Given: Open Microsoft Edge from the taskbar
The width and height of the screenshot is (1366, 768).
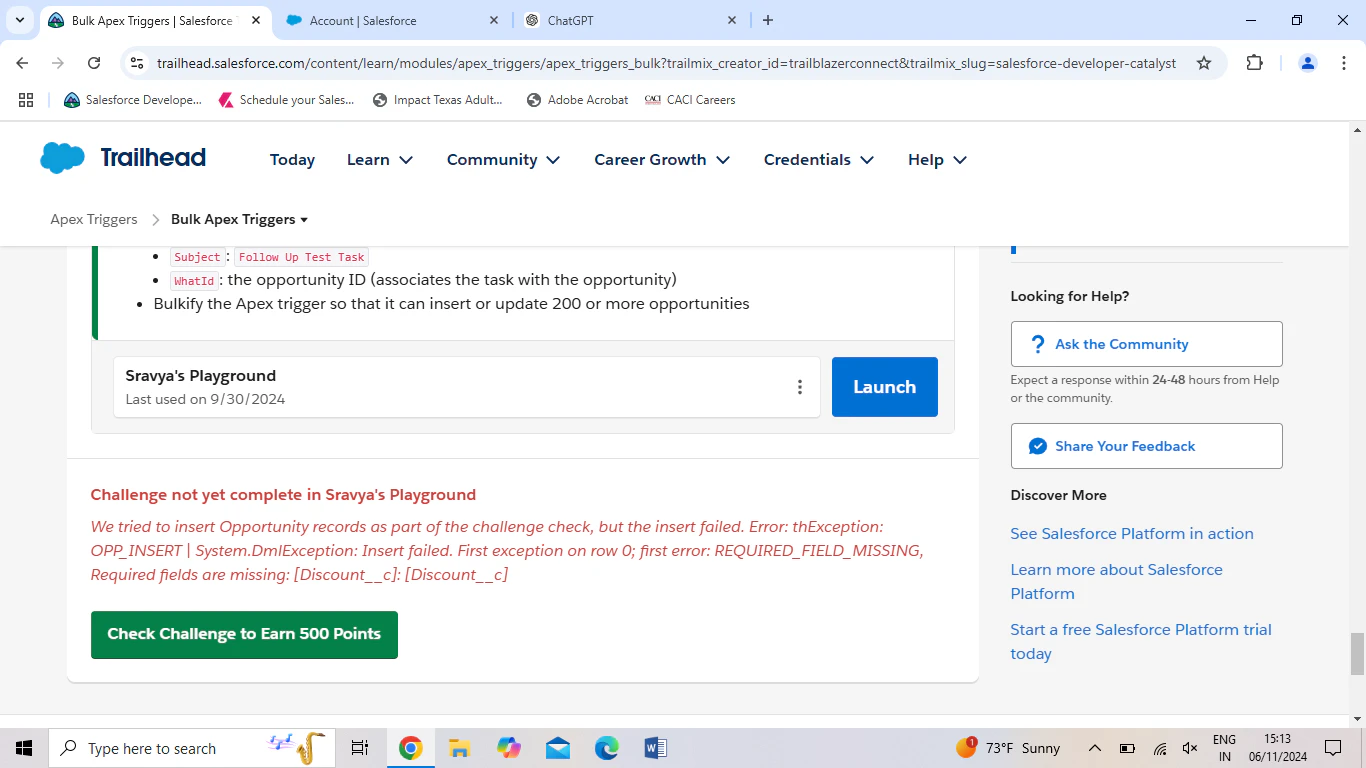Looking at the screenshot, I should pyautogui.click(x=607, y=748).
